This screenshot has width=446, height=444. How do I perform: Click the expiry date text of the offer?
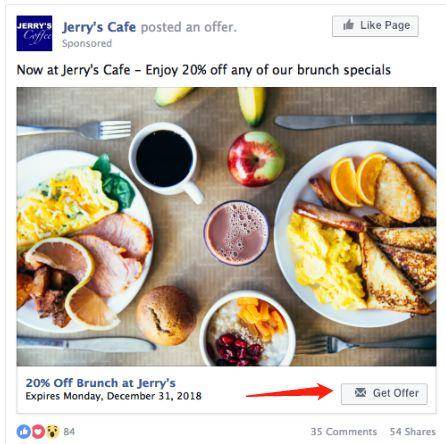pyautogui.click(x=113, y=396)
